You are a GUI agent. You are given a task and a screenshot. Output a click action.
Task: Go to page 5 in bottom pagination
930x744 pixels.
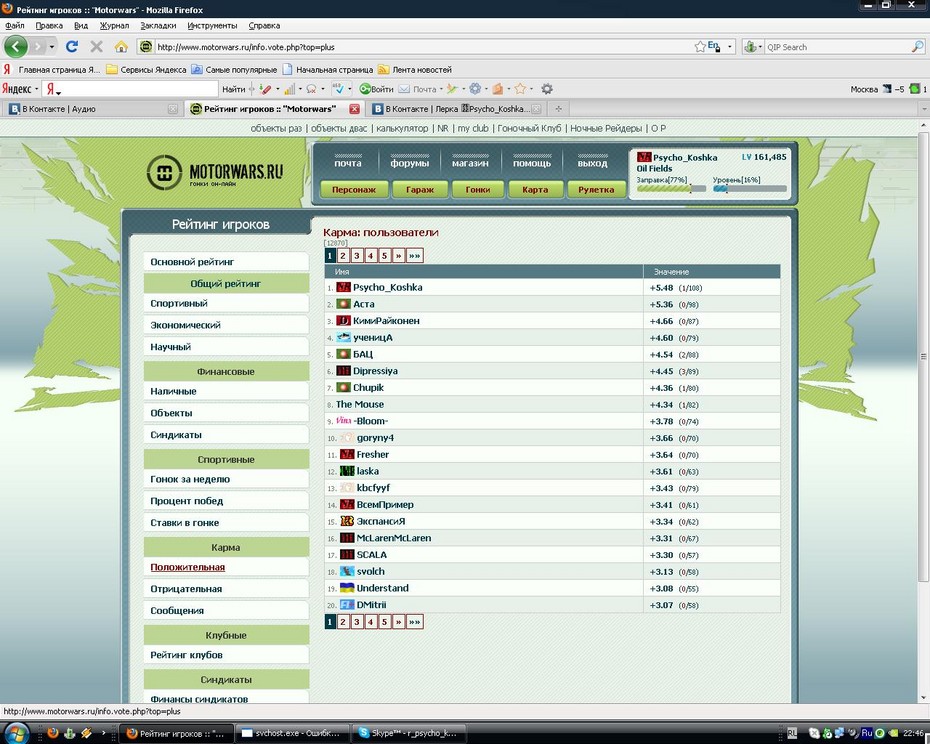point(384,622)
